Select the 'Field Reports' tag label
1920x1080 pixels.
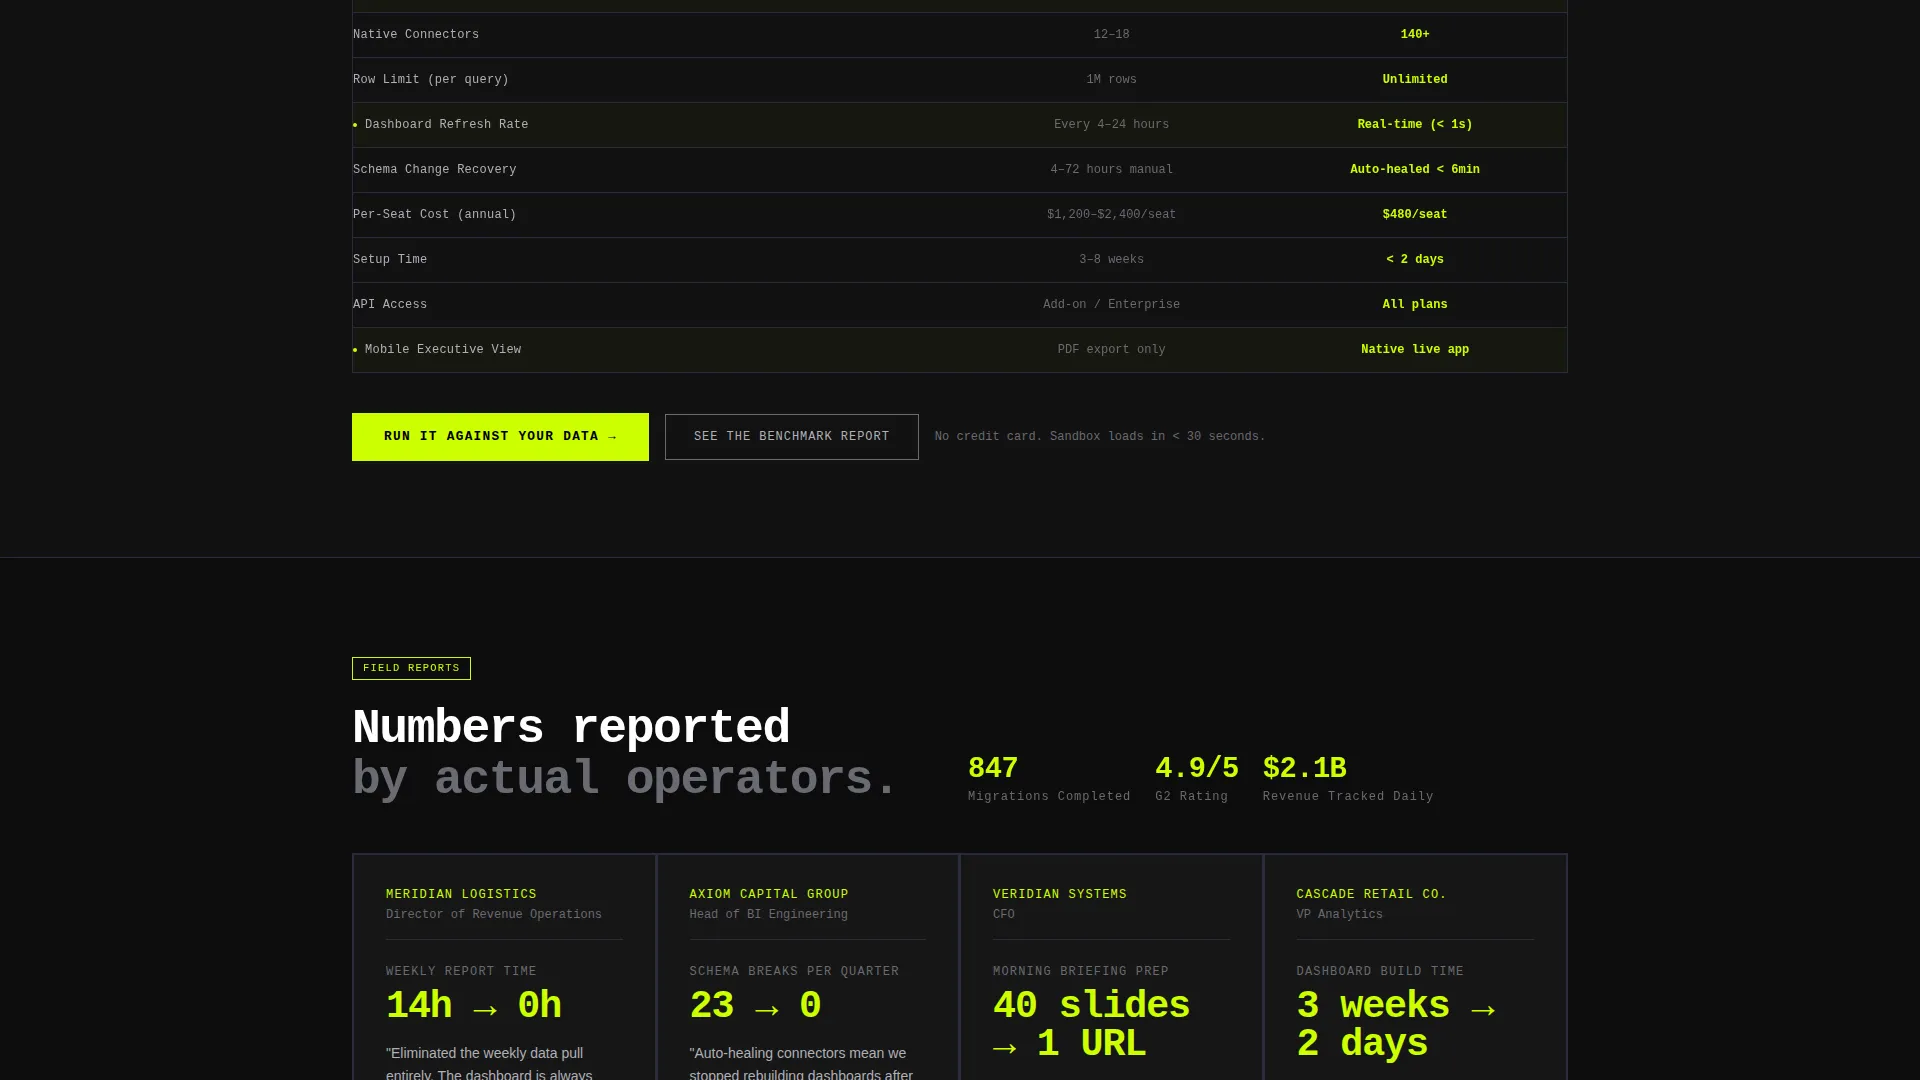pos(411,668)
